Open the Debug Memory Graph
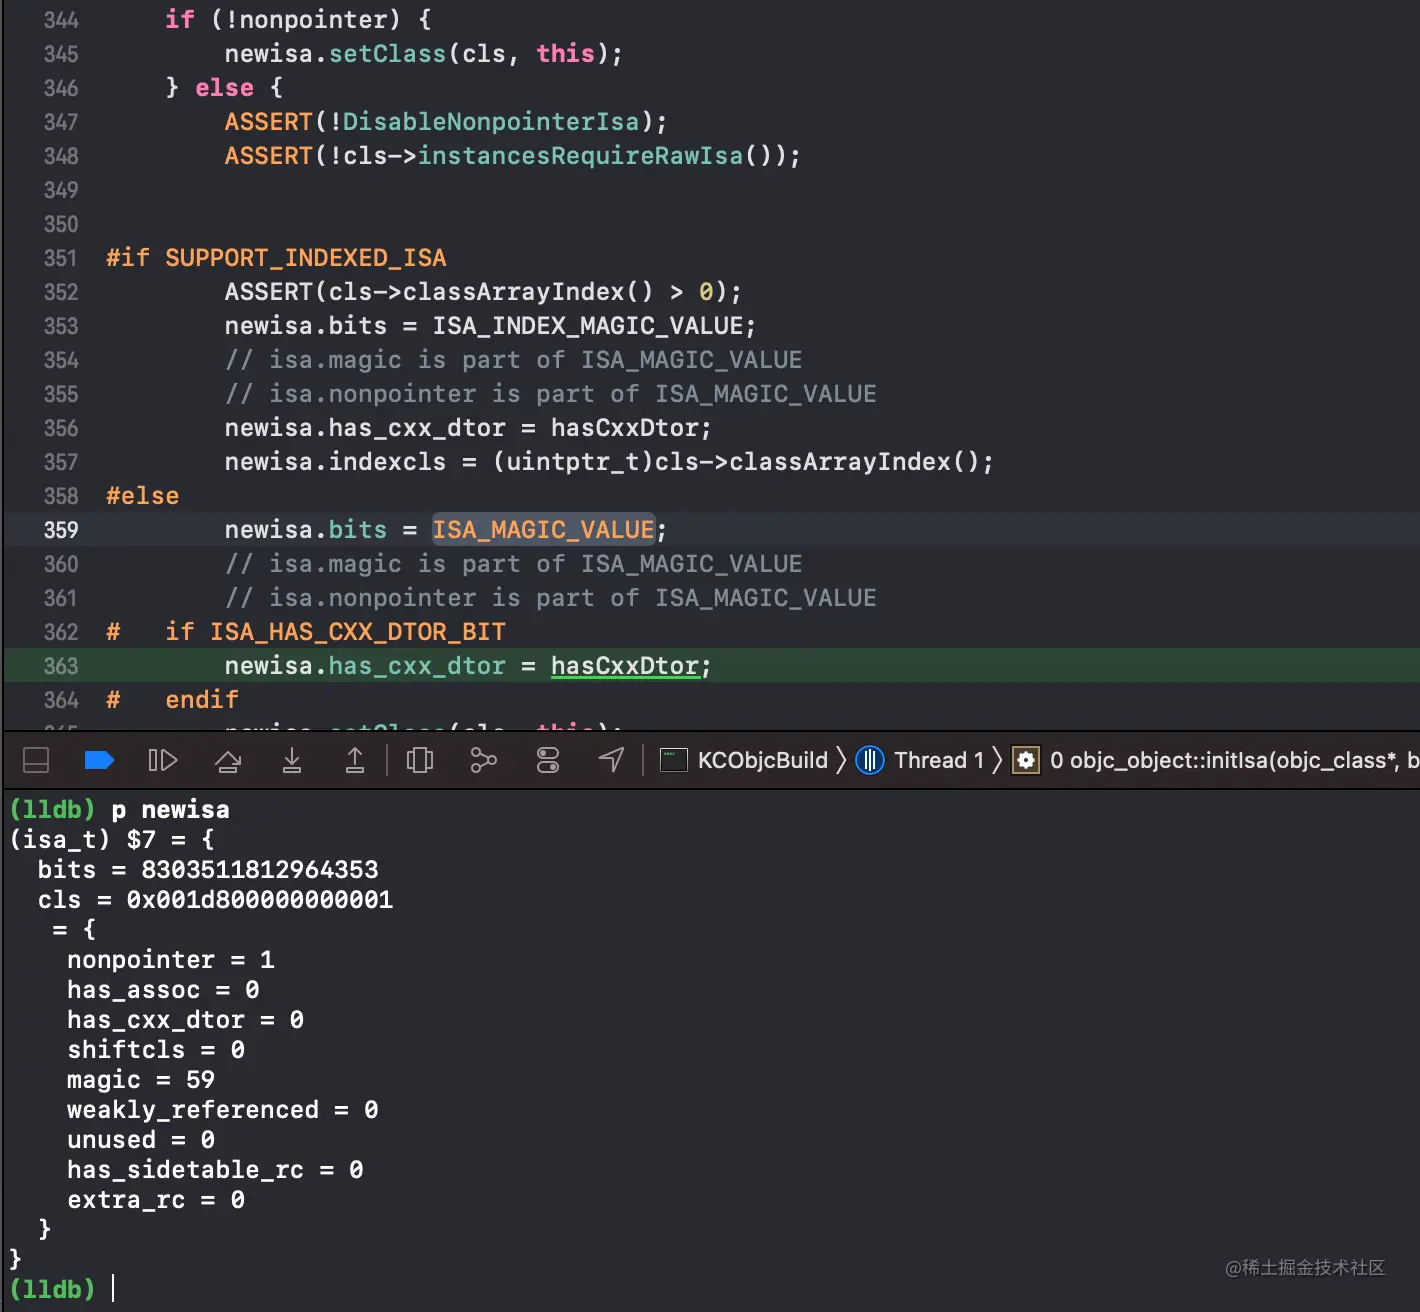 pos(483,761)
